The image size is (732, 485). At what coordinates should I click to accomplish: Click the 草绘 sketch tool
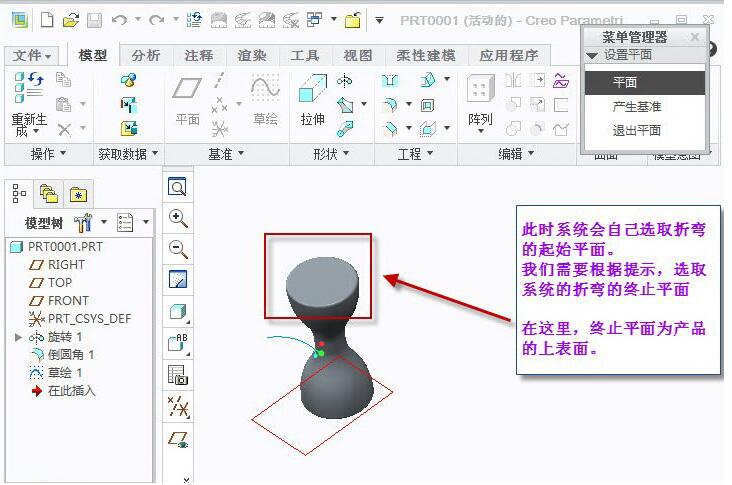pos(265,100)
